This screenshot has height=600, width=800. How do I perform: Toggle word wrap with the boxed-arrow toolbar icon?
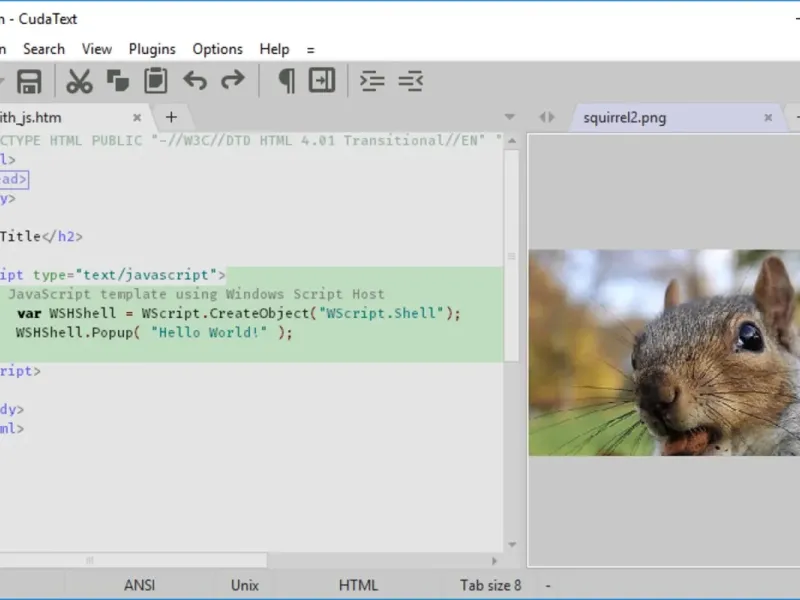point(322,81)
